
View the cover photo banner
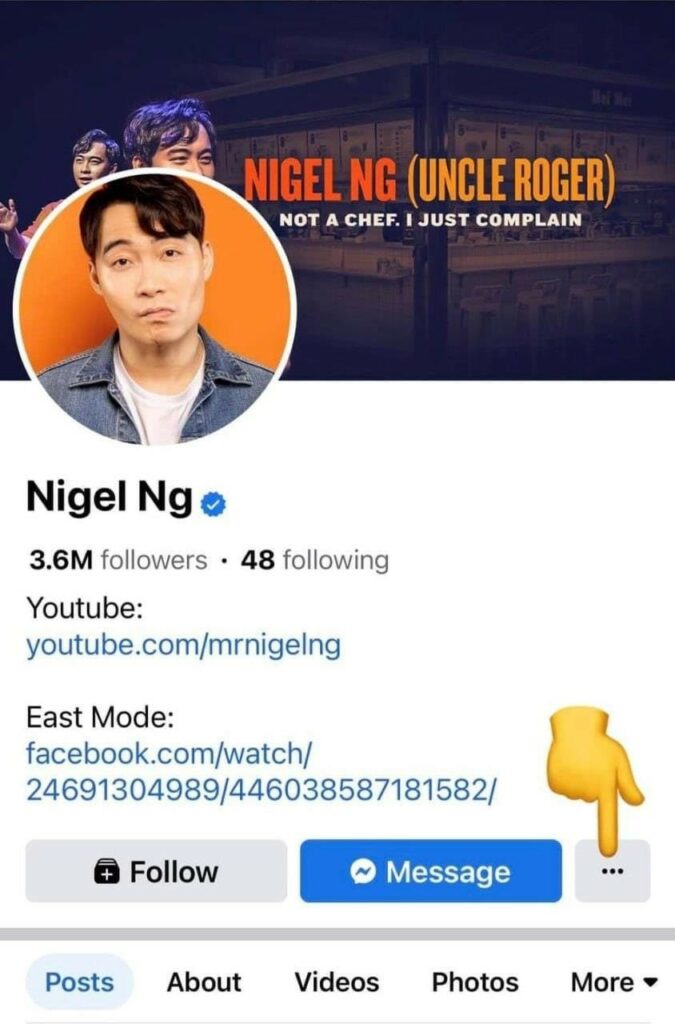[x=338, y=189]
